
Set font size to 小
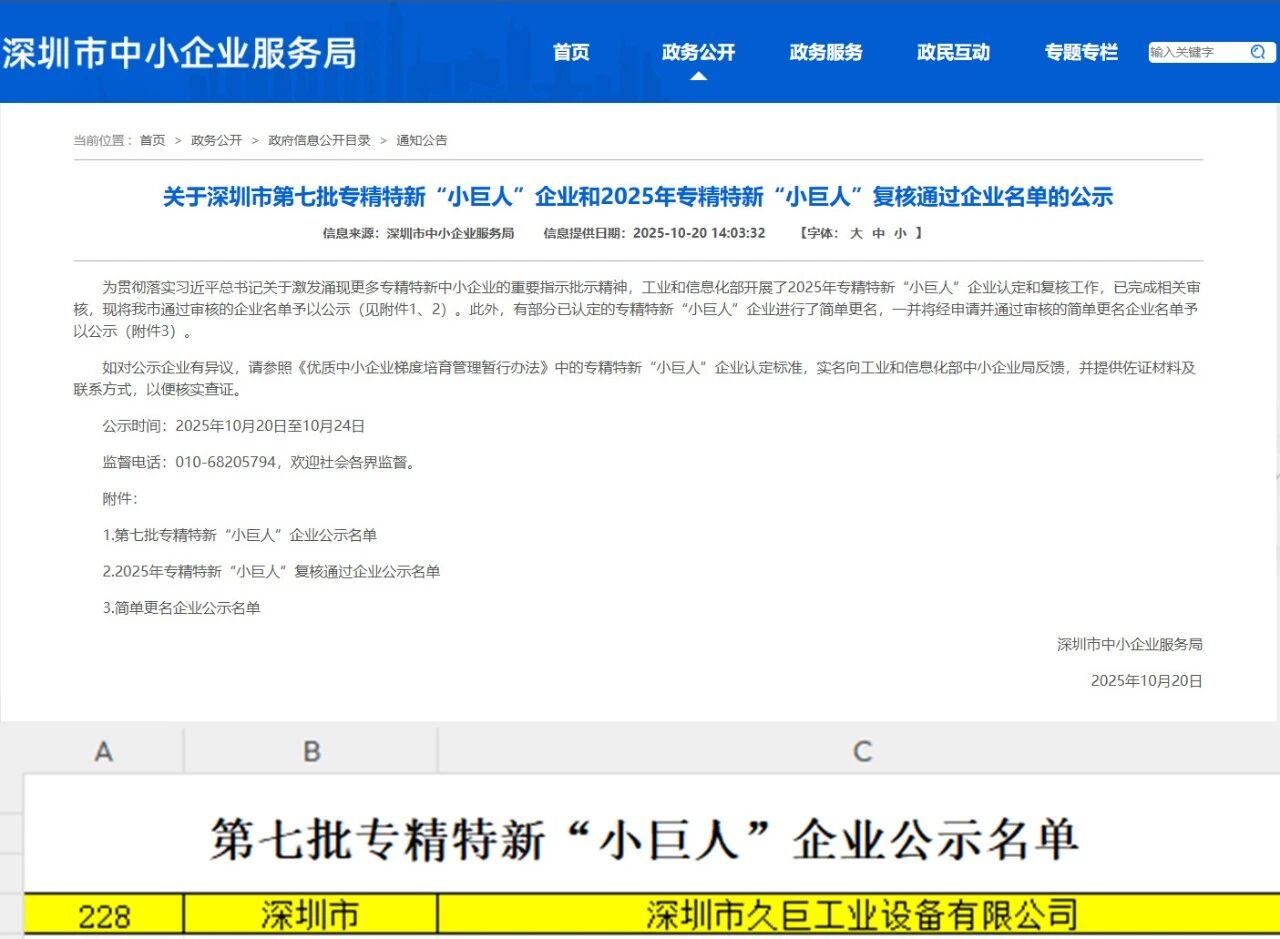click(900, 233)
